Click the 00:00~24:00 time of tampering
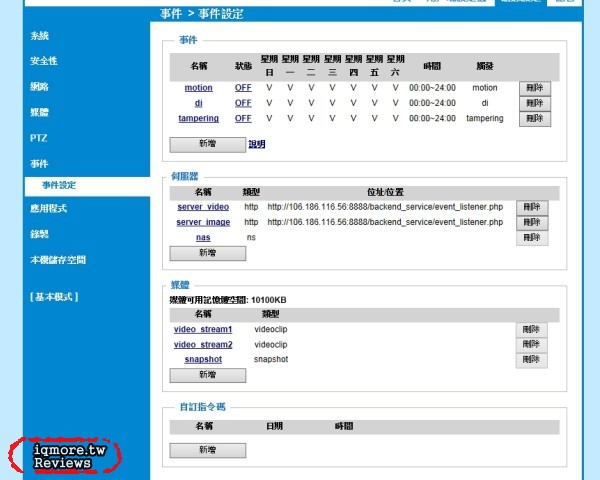The width and height of the screenshot is (600, 480). 432,118
